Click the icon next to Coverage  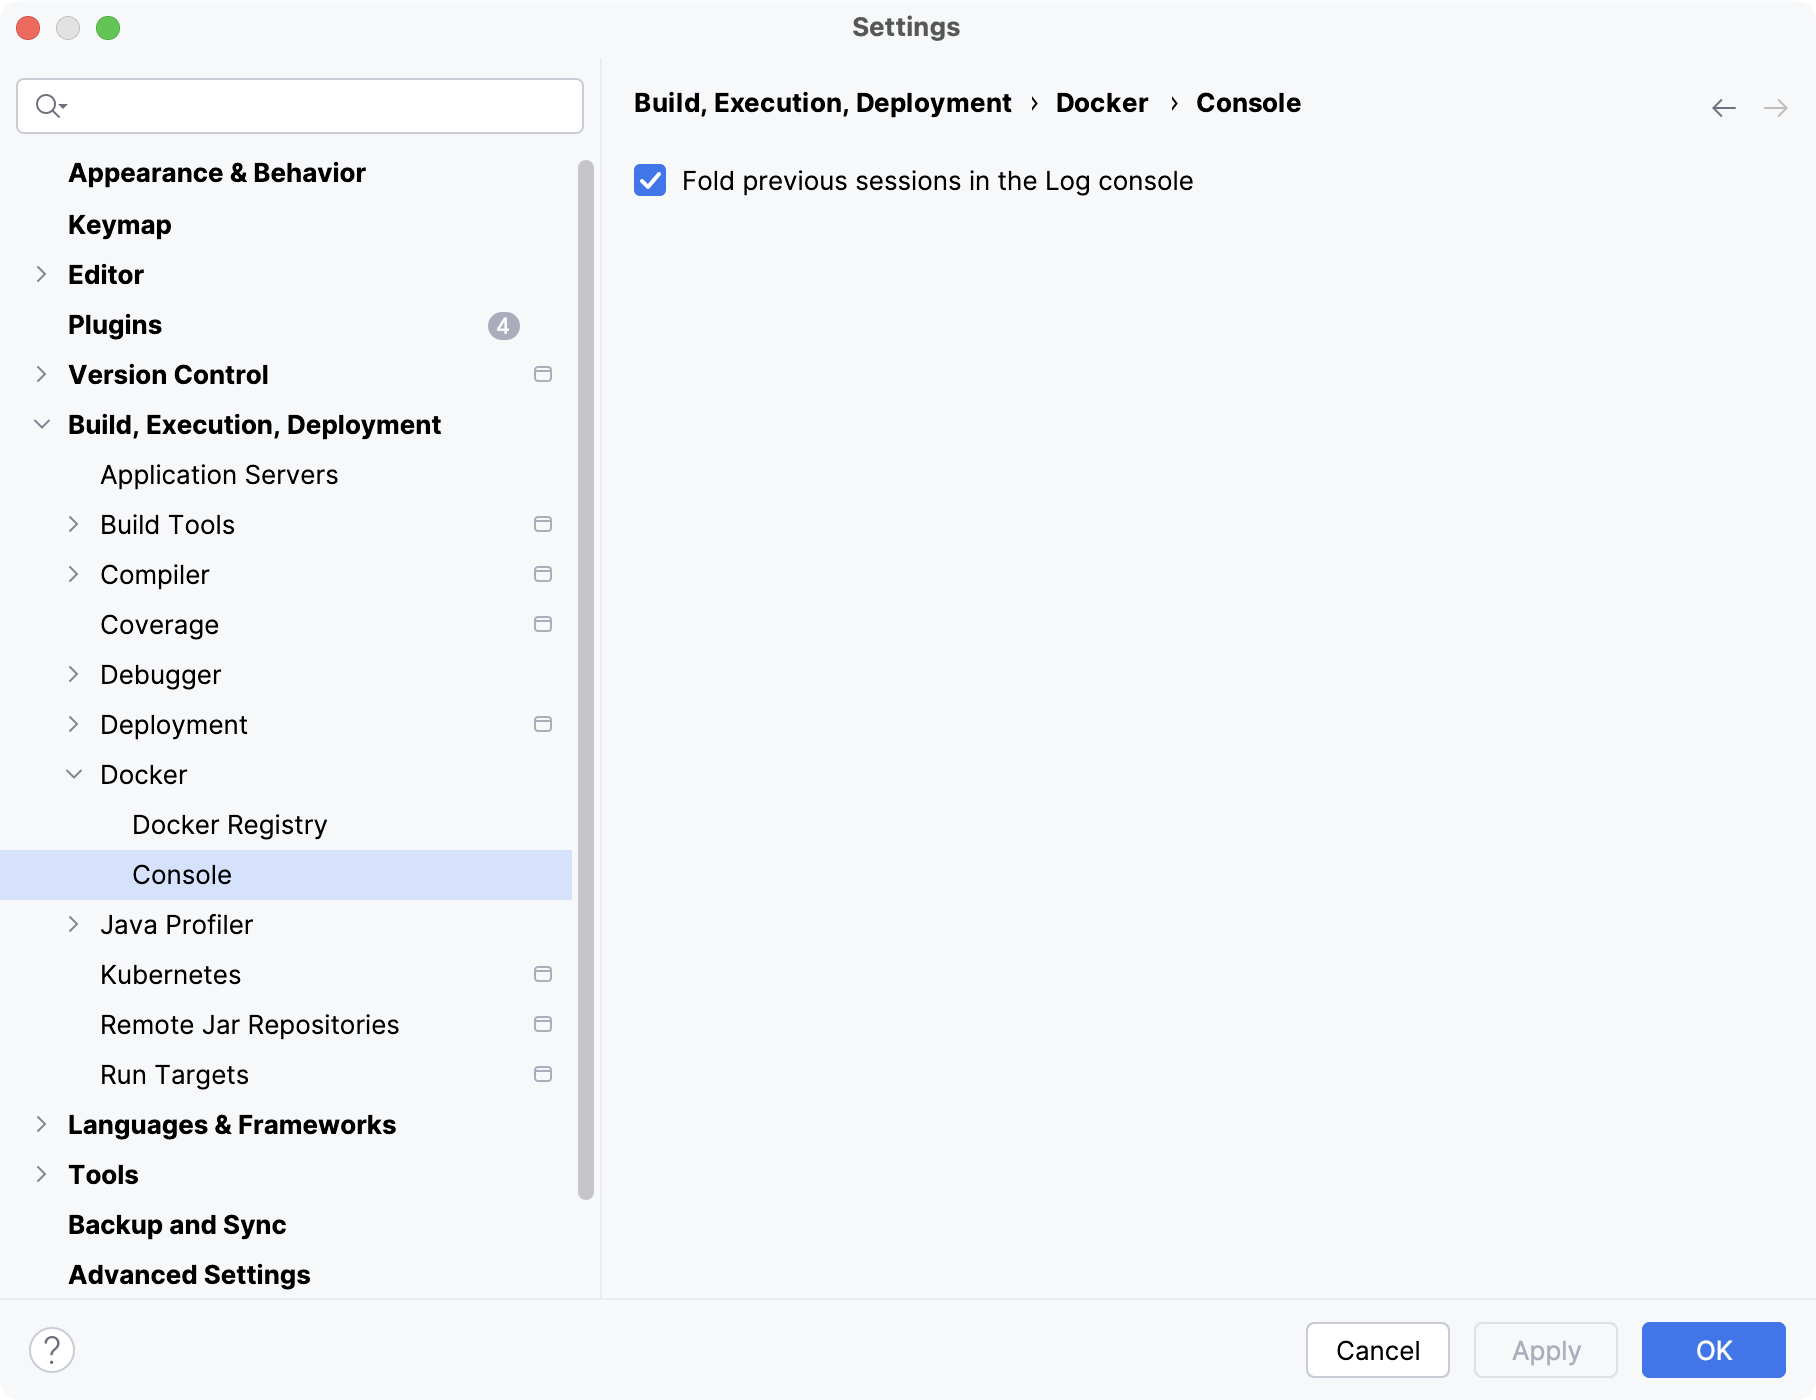click(x=543, y=623)
